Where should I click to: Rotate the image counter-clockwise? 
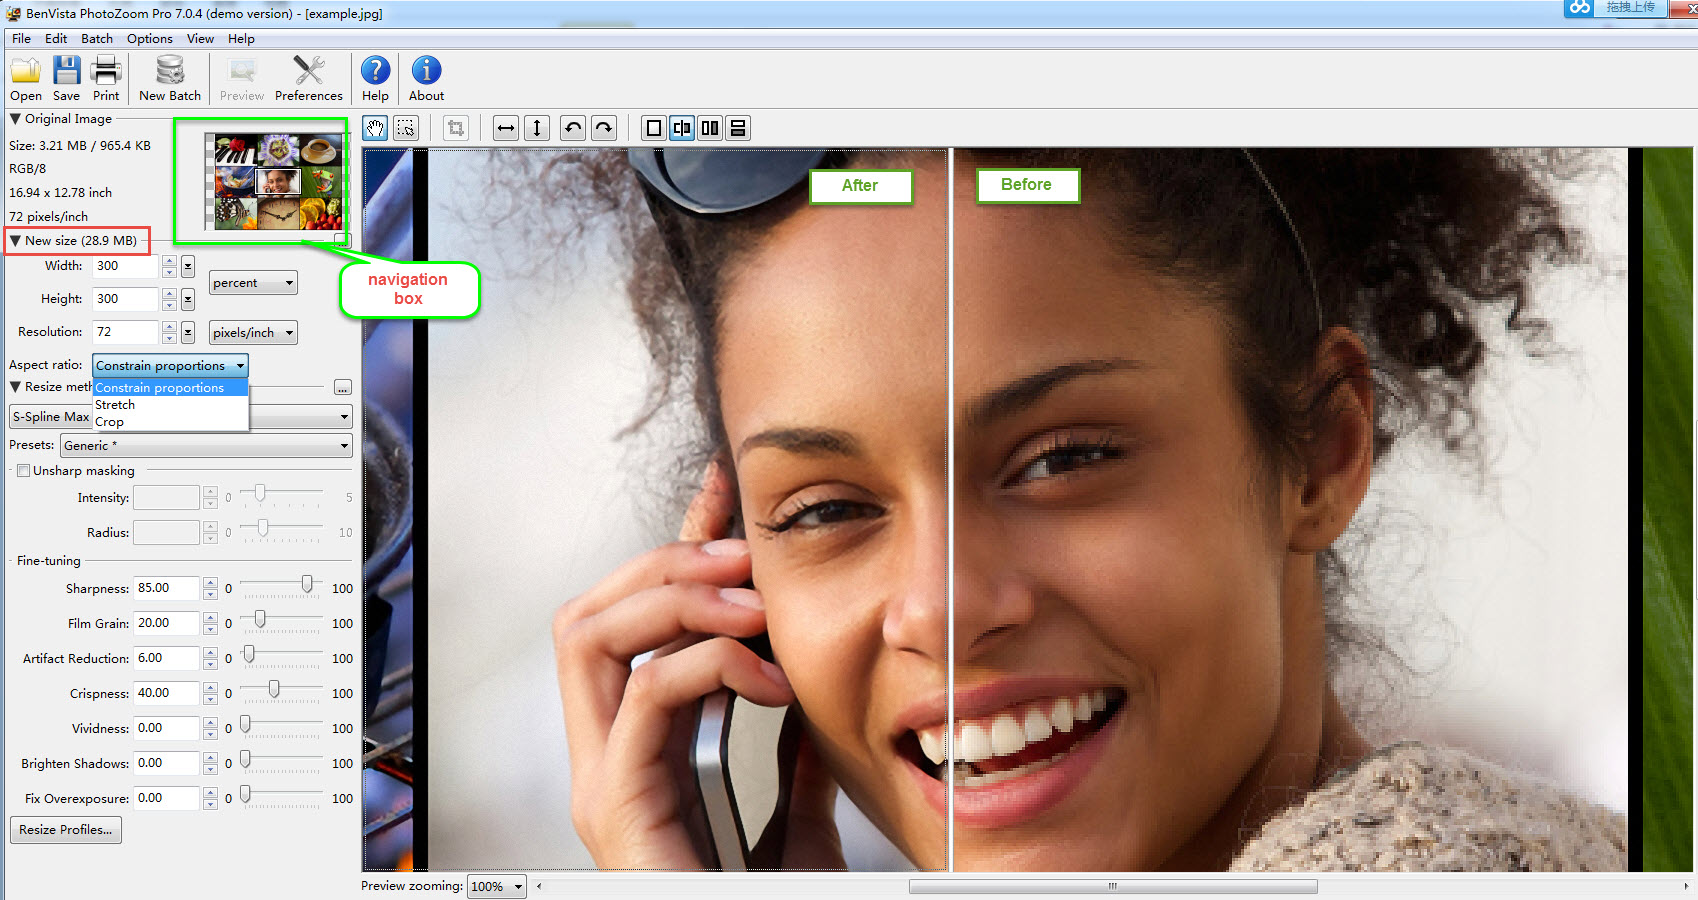(x=571, y=128)
